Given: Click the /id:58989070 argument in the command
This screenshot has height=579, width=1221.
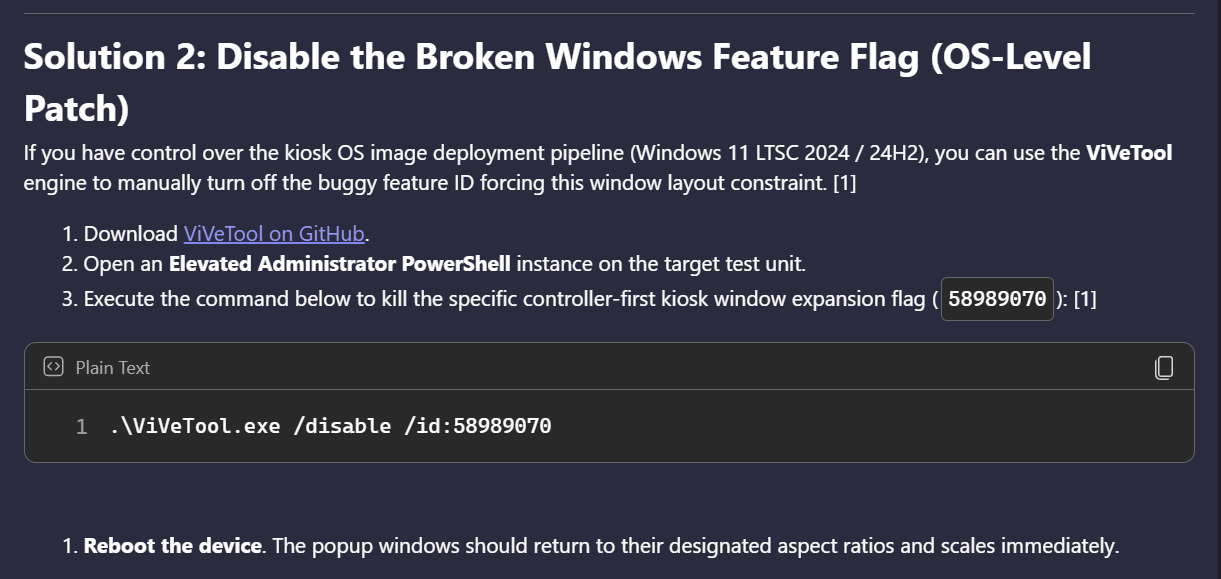Looking at the screenshot, I should tap(478, 427).
